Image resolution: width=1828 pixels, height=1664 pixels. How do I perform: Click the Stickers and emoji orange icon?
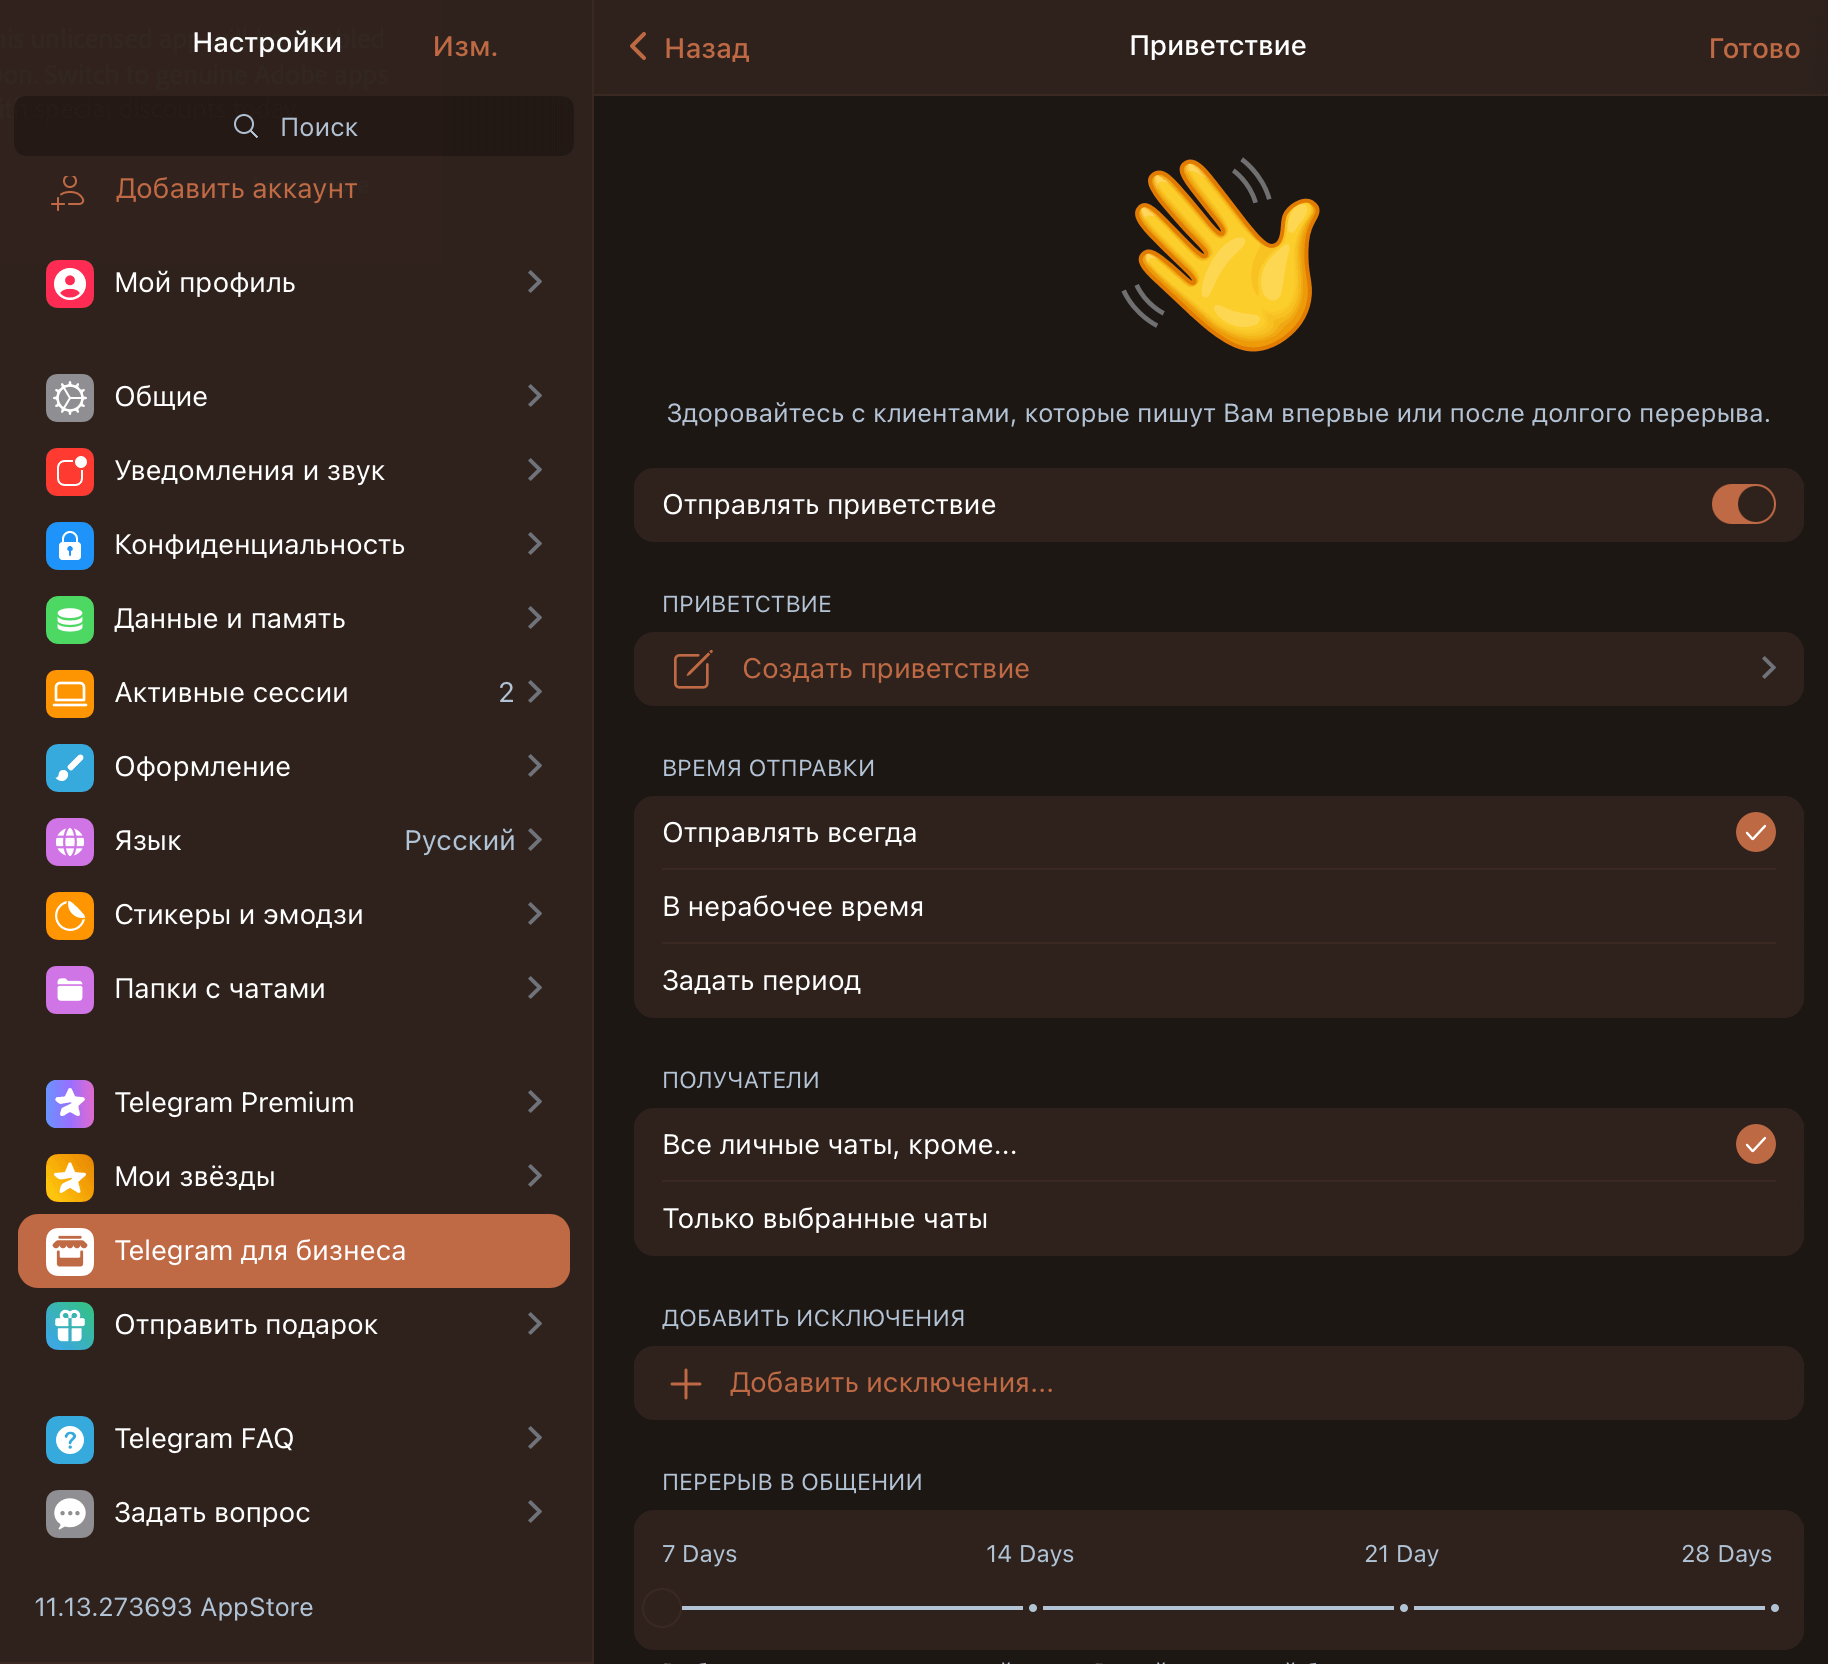[70, 916]
